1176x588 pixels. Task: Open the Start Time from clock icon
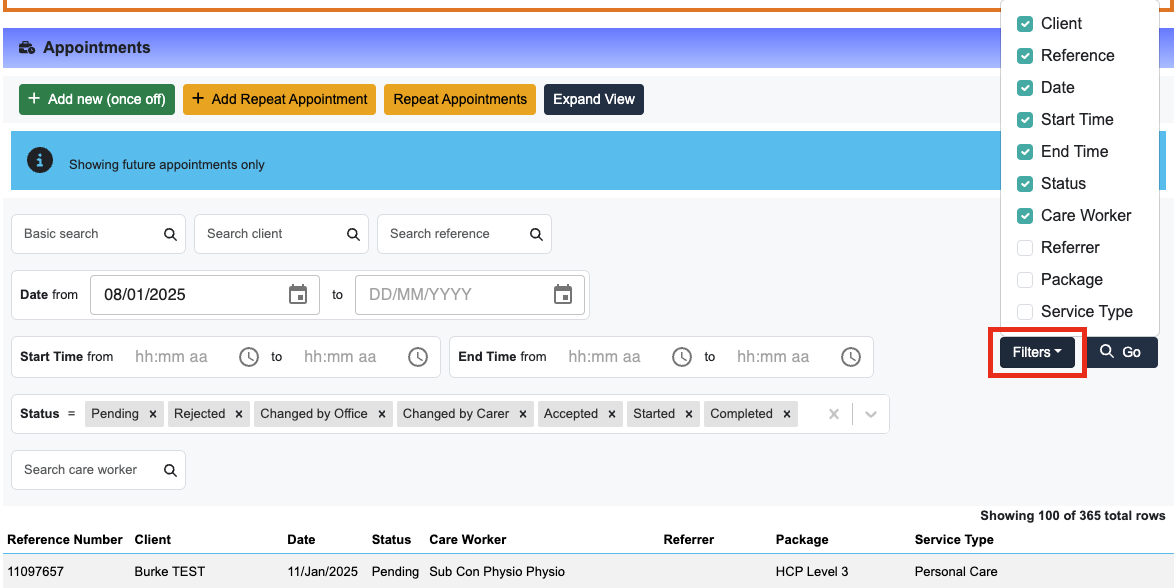[x=249, y=357]
